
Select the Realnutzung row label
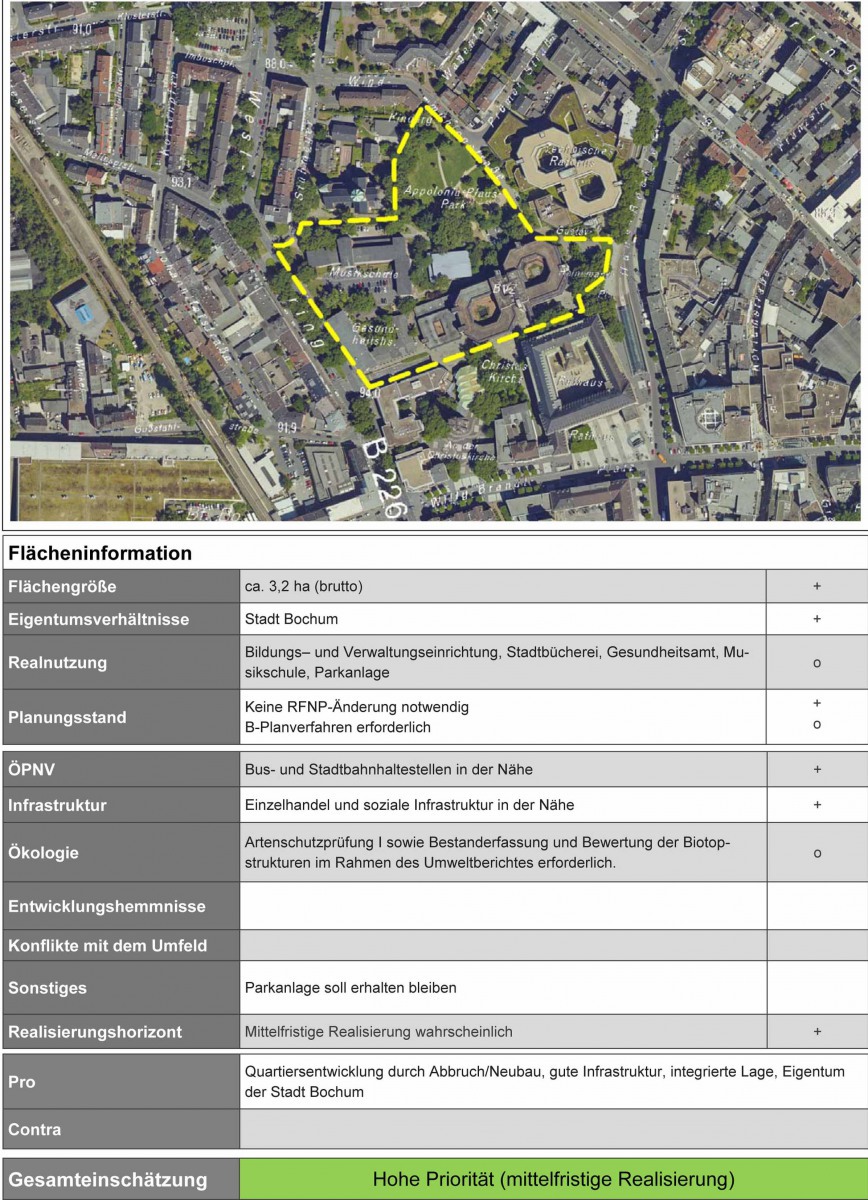57,662
